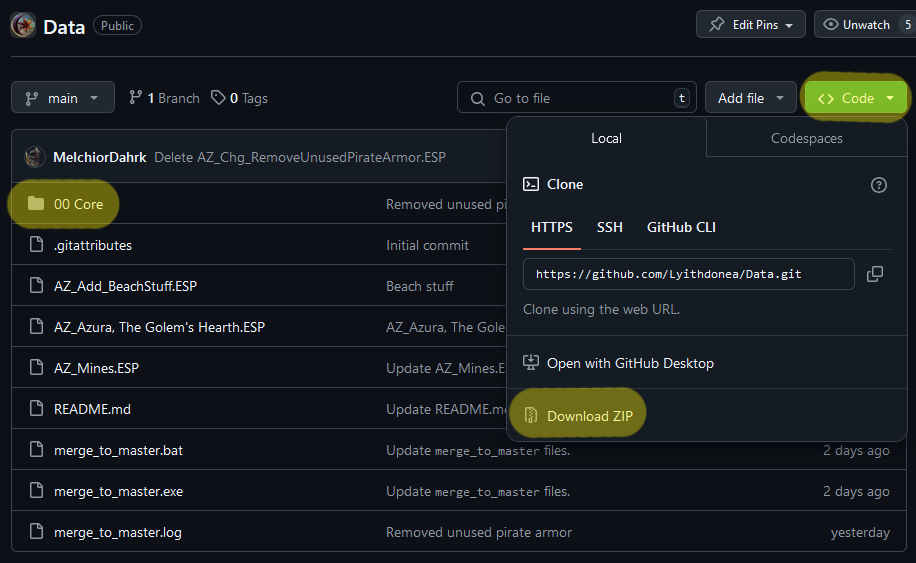Click the eye icon in the Unwatch button
This screenshot has height=563, width=916.
pos(831,25)
